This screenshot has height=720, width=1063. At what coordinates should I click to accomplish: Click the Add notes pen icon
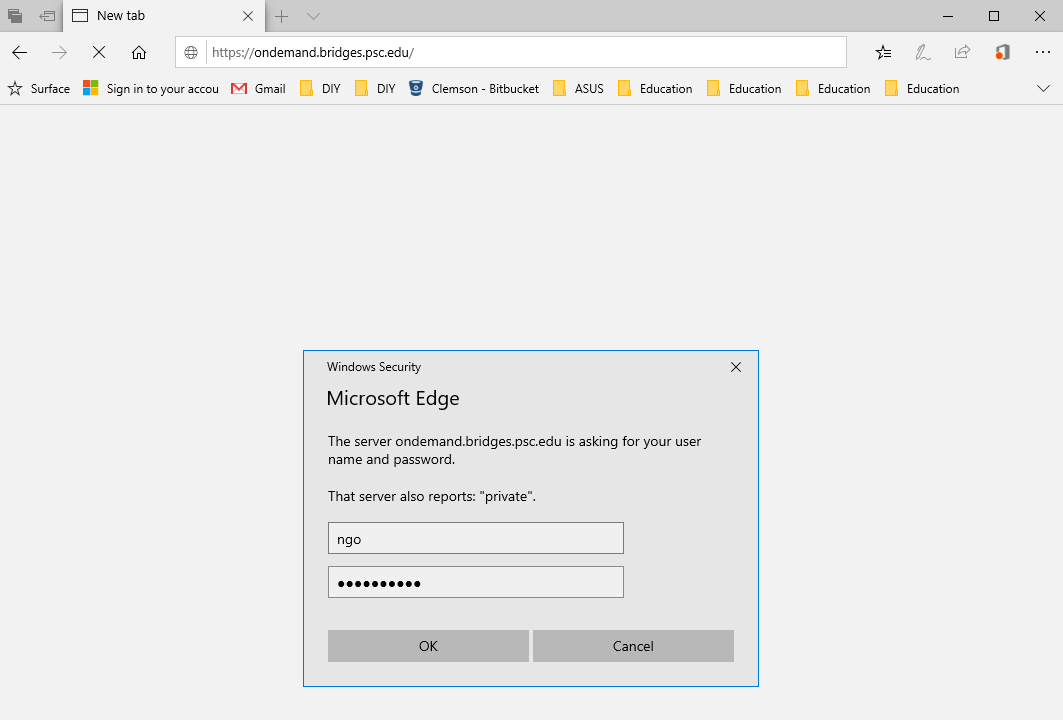point(923,53)
